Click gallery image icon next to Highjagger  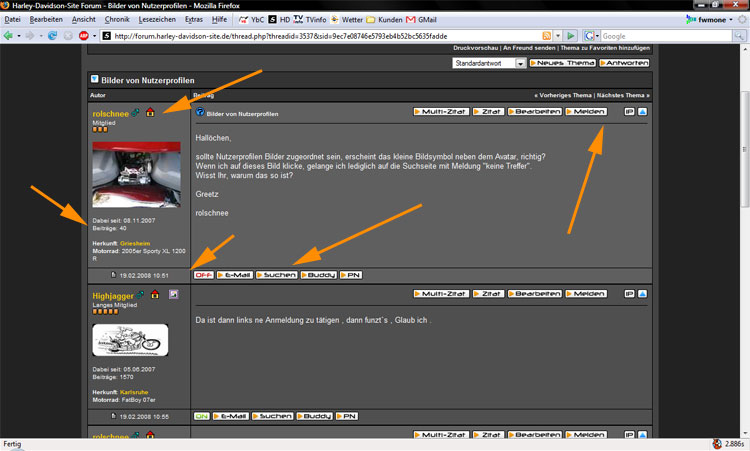point(173,294)
